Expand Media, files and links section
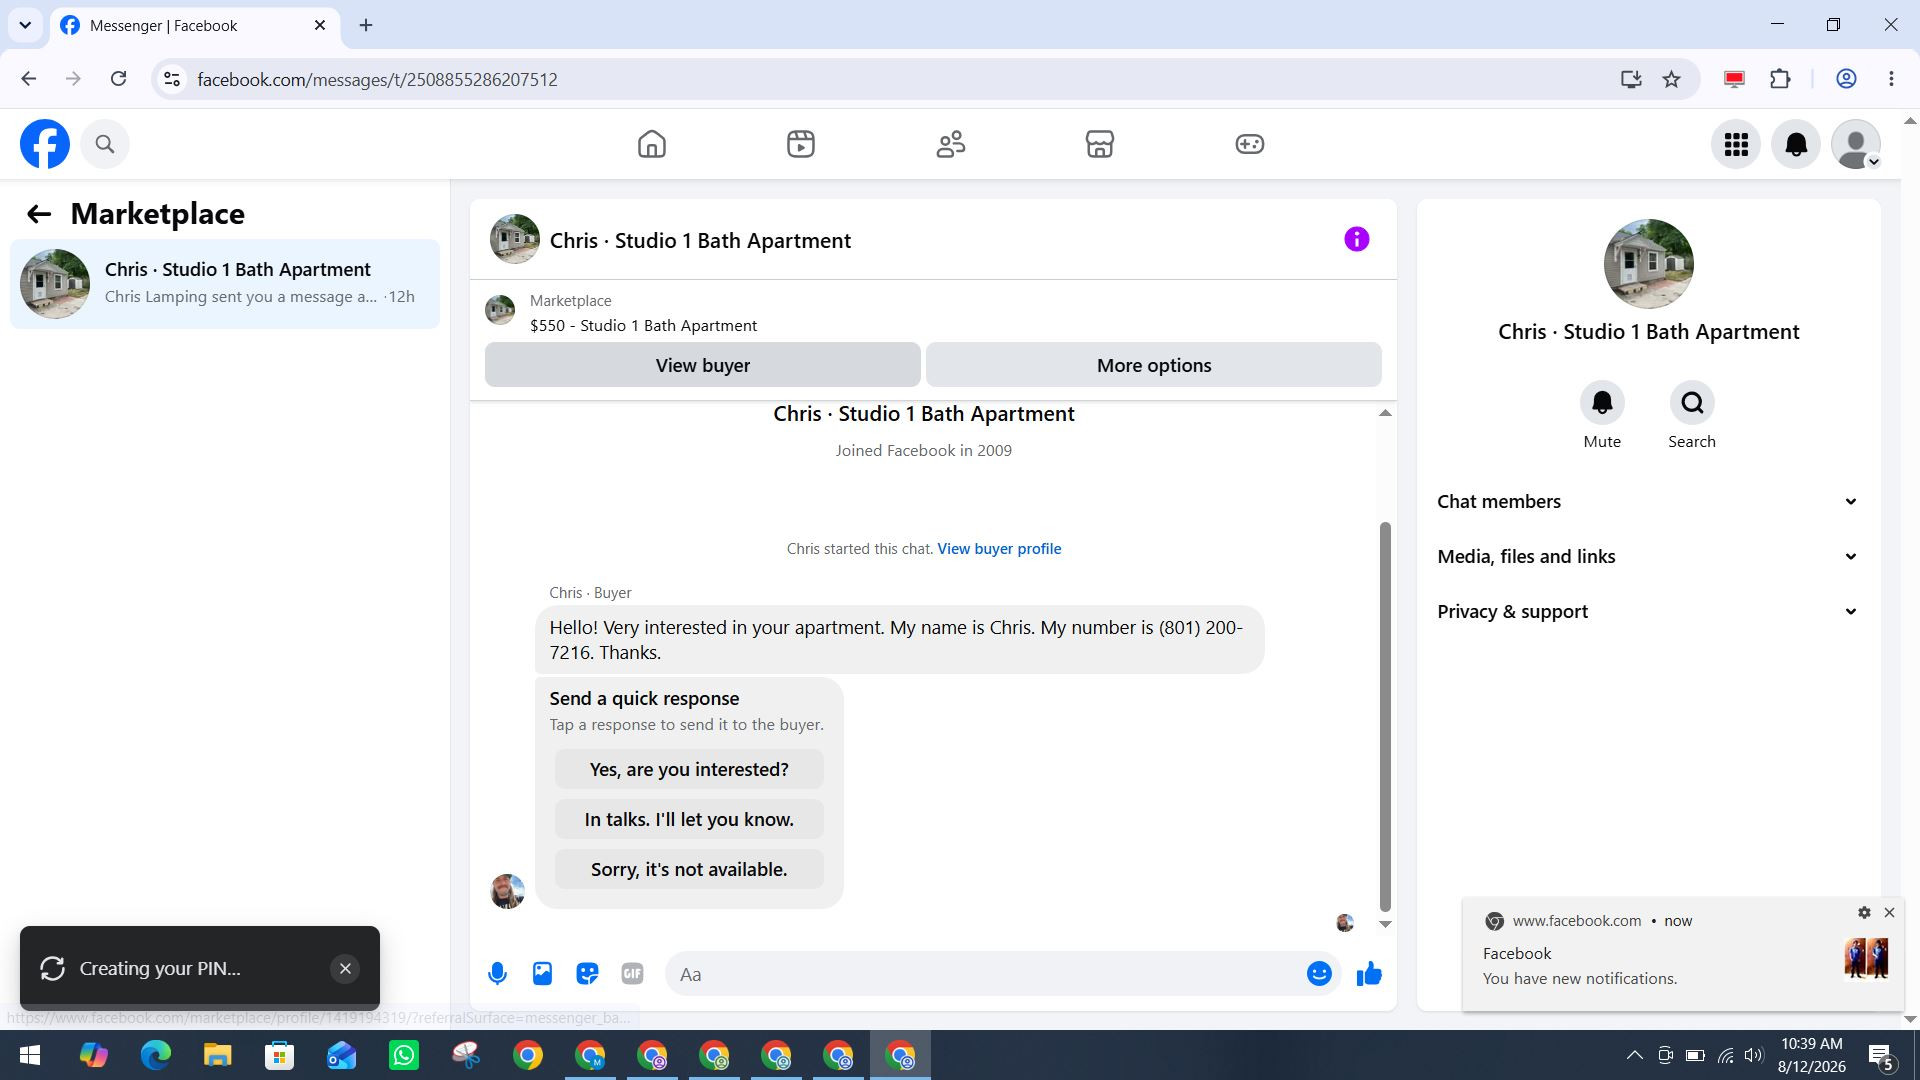The image size is (1920, 1080). click(x=1648, y=557)
